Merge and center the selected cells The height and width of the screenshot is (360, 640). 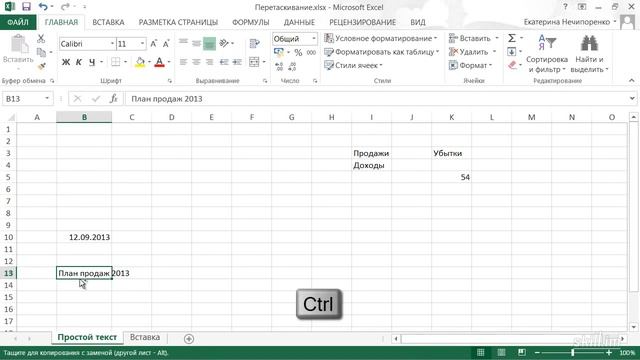click(254, 62)
